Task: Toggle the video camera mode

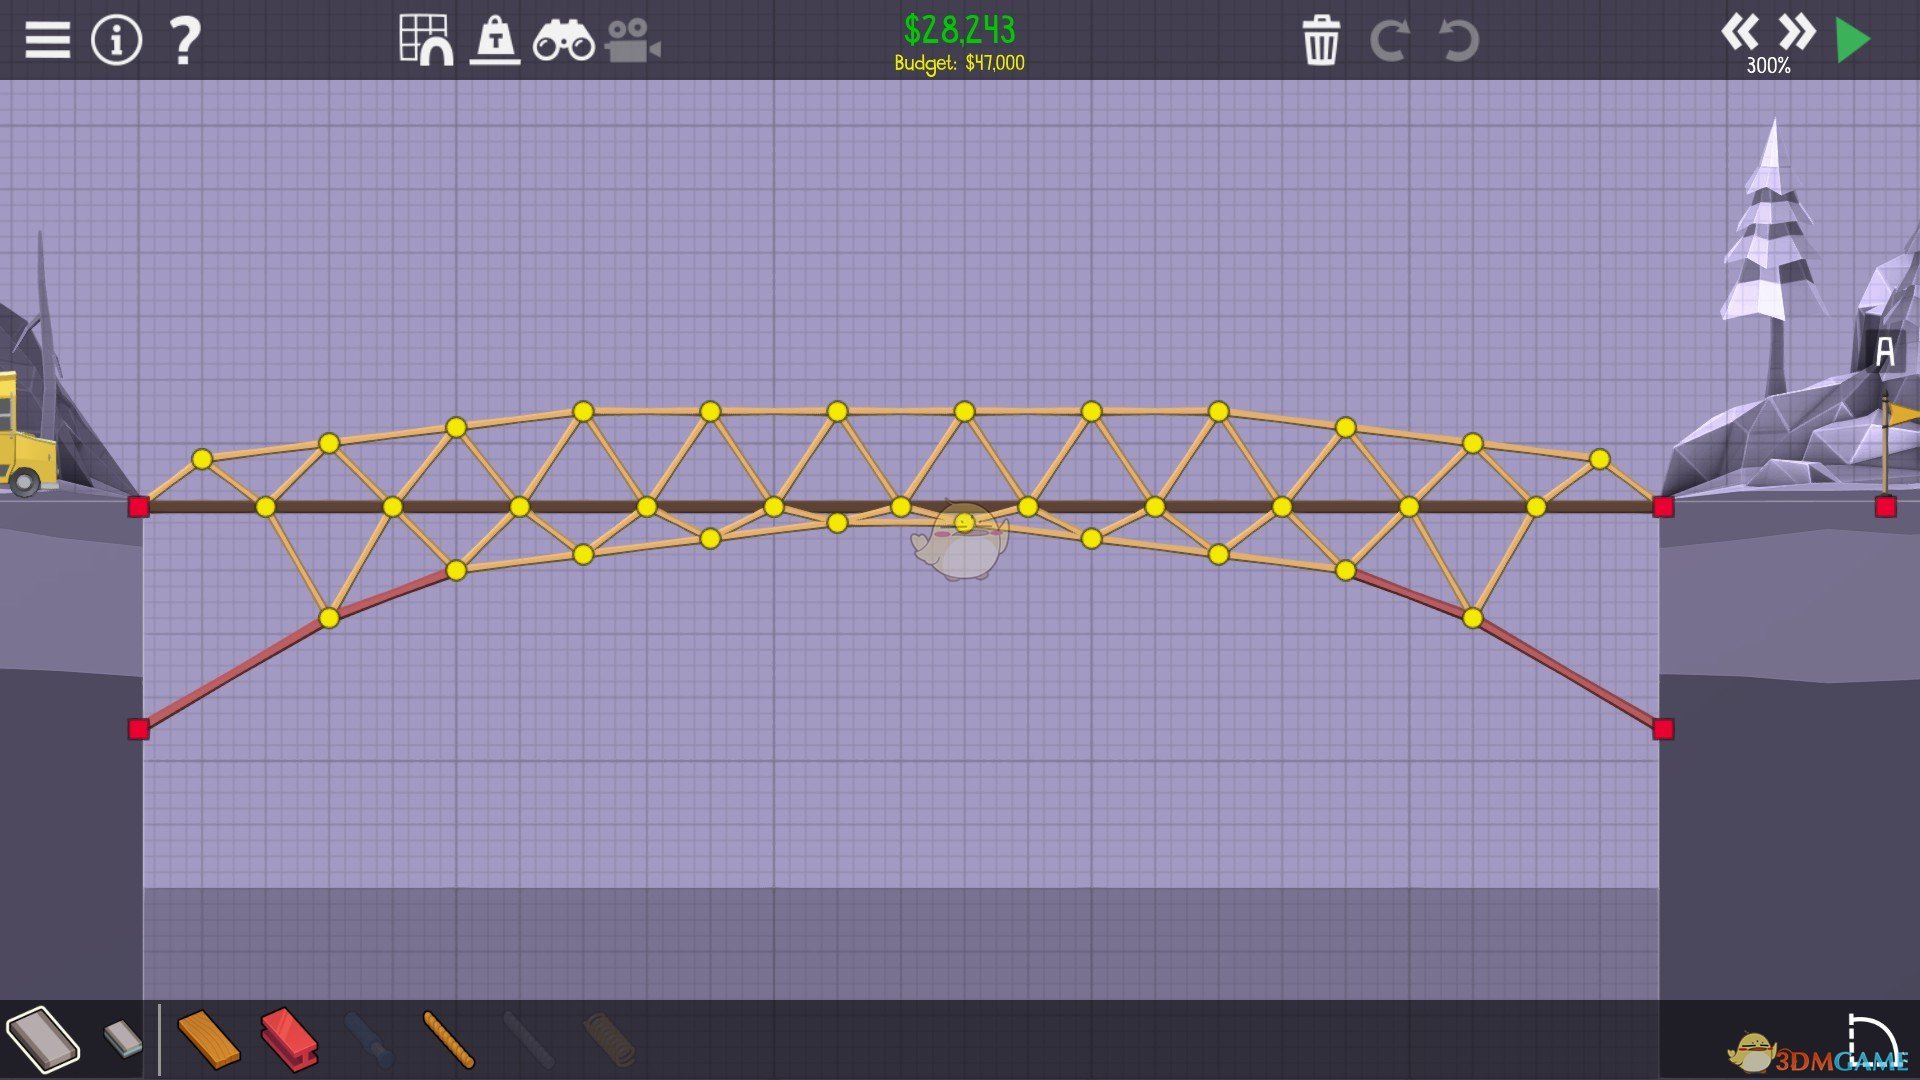Action: pyautogui.click(x=632, y=41)
